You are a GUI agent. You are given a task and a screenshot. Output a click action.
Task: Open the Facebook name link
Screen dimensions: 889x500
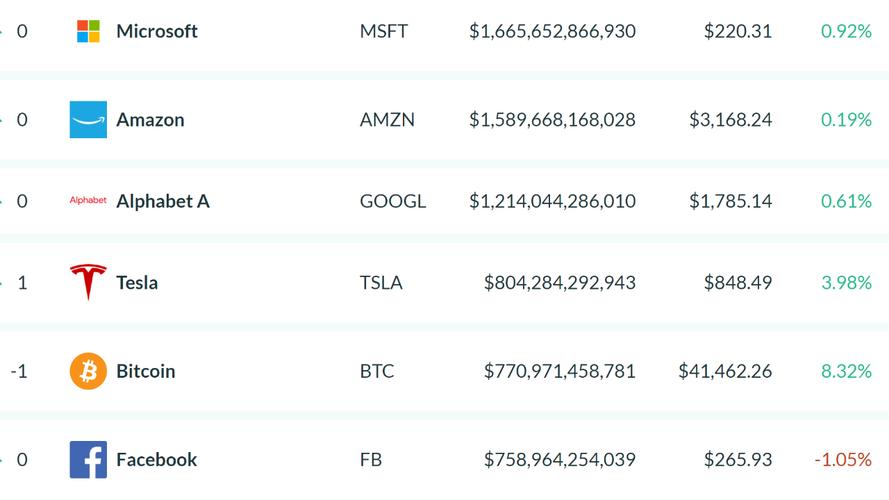pos(157,460)
